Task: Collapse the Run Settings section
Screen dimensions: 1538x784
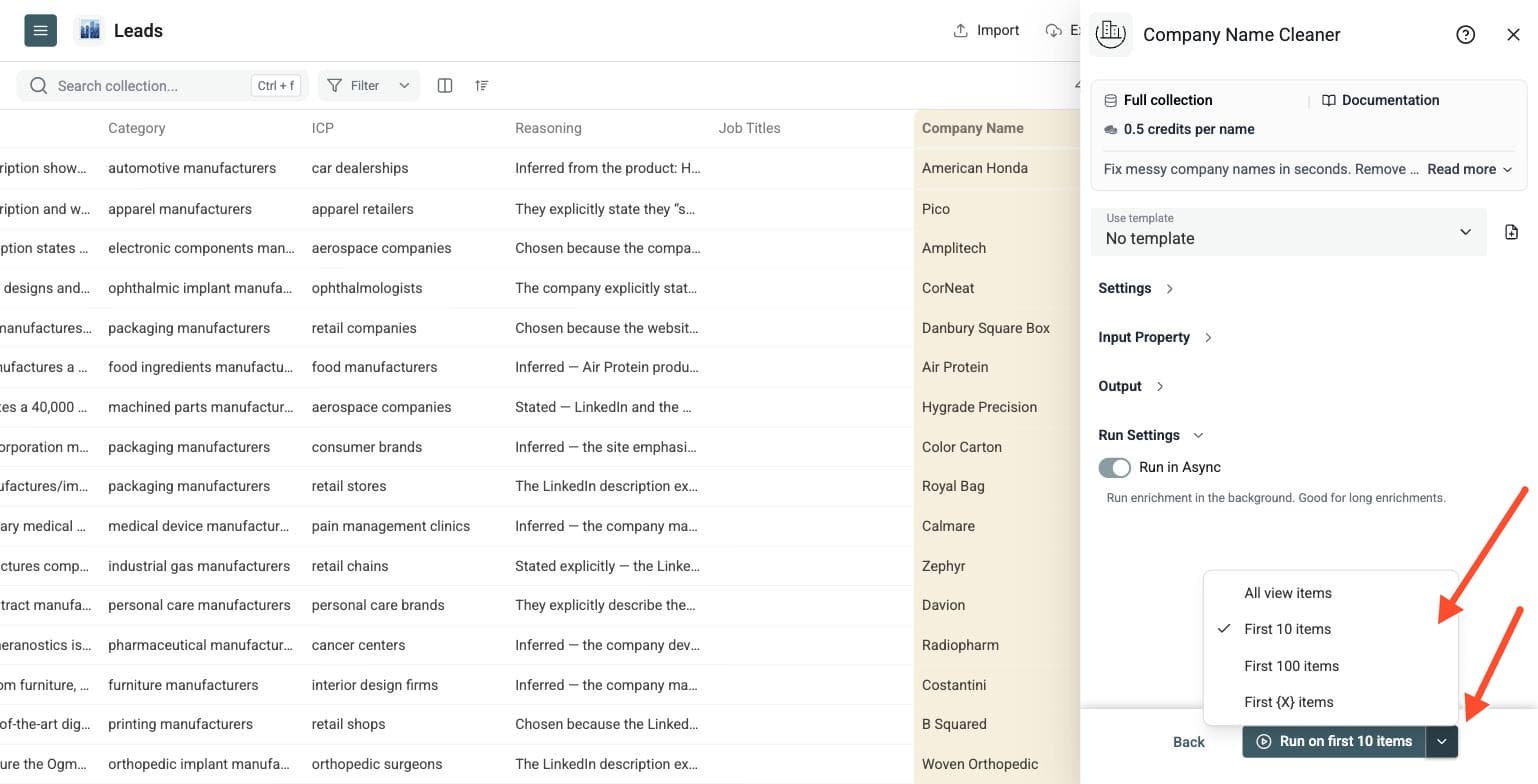Action: point(1151,435)
